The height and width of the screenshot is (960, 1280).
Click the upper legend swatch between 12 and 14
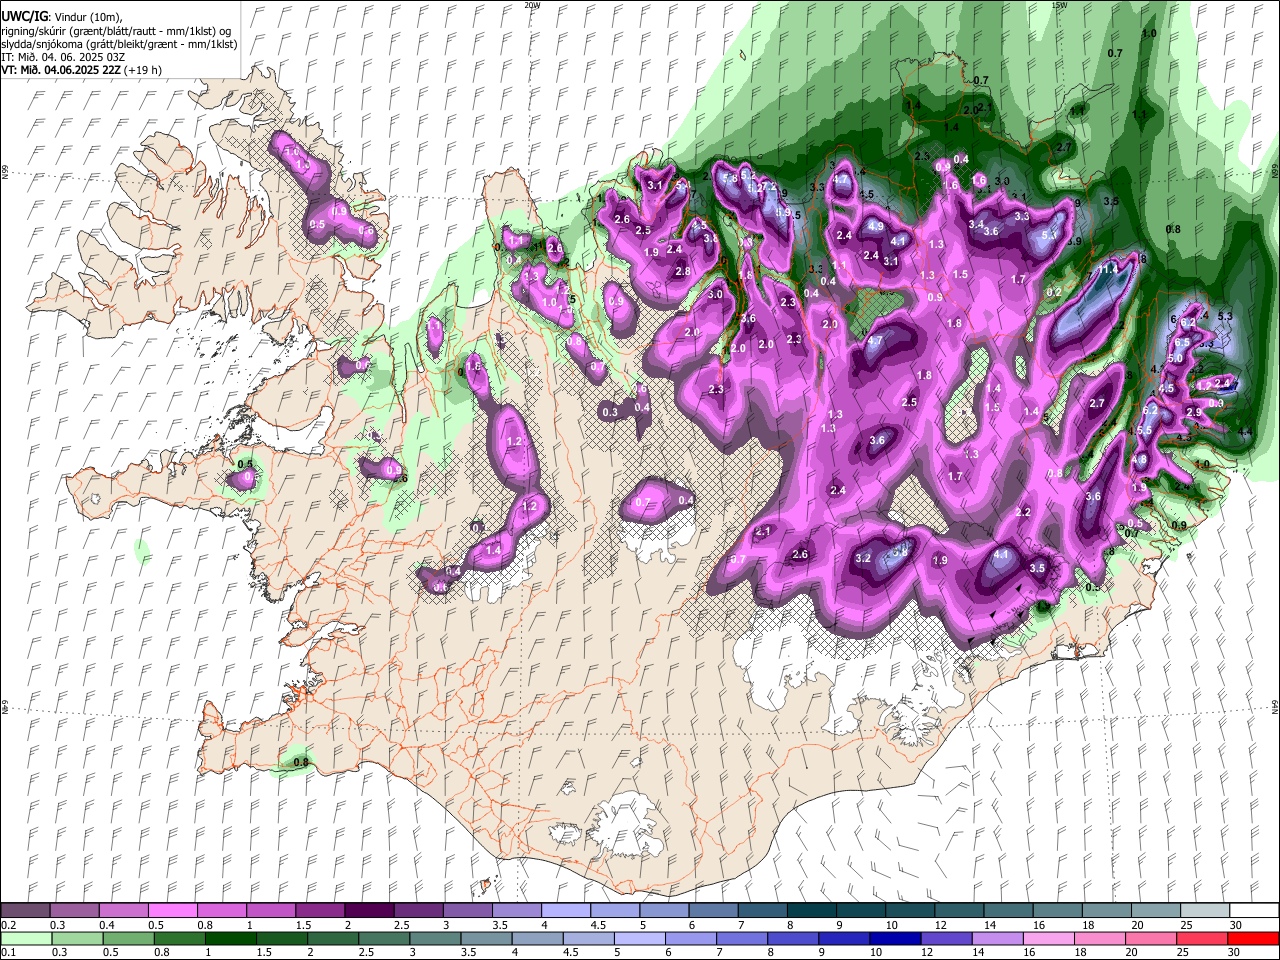click(960, 911)
